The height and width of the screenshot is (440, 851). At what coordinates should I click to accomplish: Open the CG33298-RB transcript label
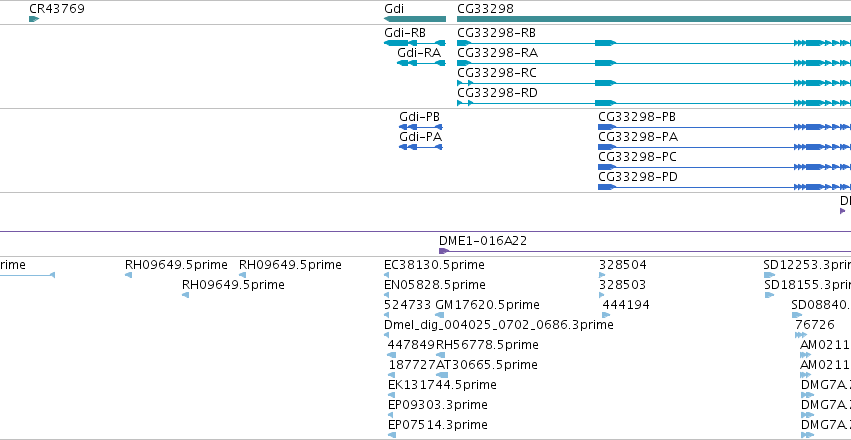[497, 33]
